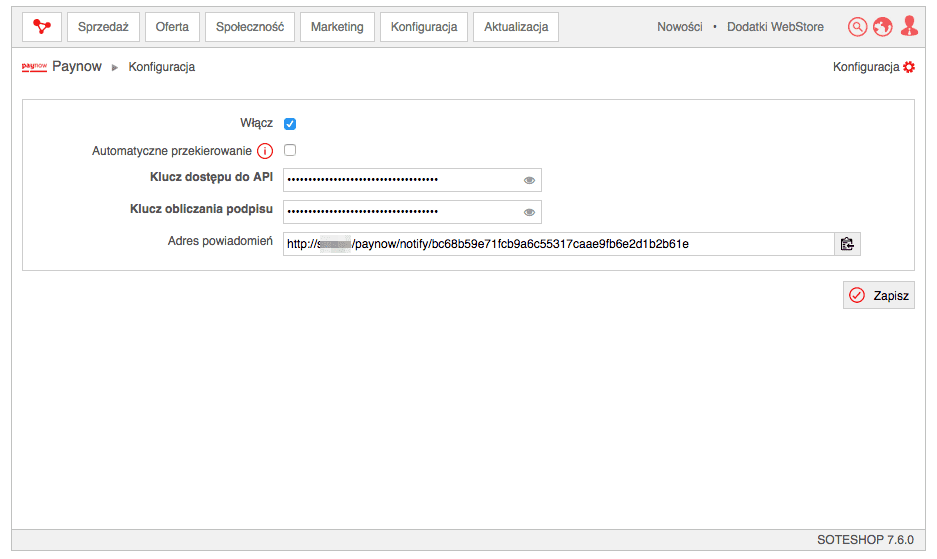937x559 pixels.
Task: Click the info icon beside Automatyczne przekierowanie
Action: [265, 151]
